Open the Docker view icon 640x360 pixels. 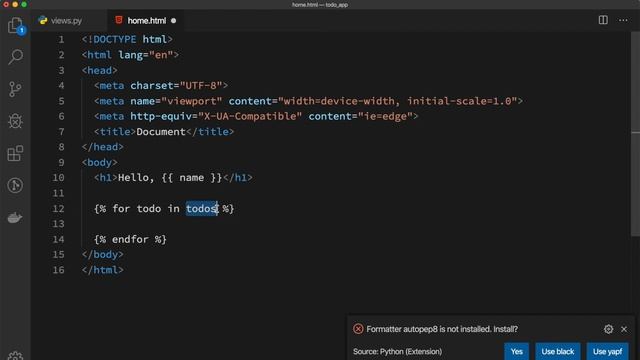[15, 218]
